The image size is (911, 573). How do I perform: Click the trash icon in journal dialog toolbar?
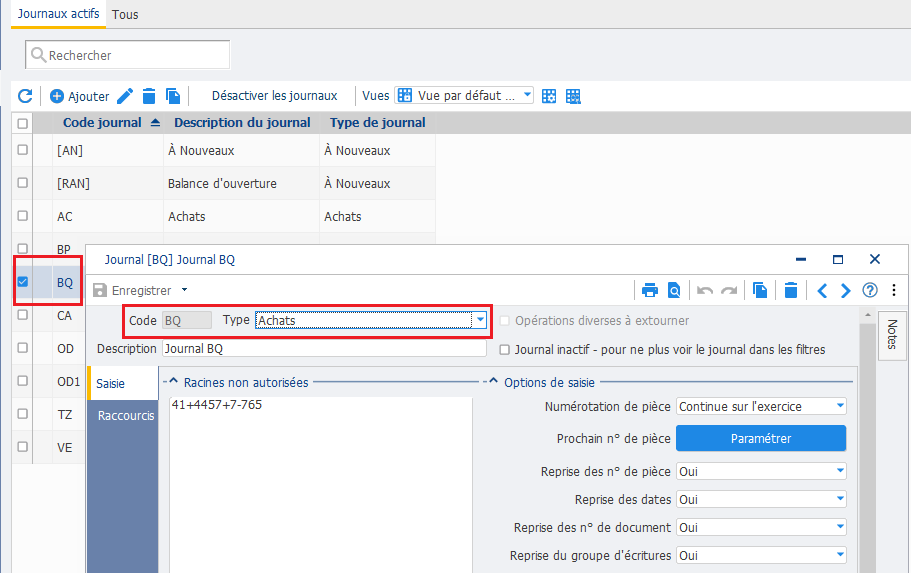tap(791, 290)
